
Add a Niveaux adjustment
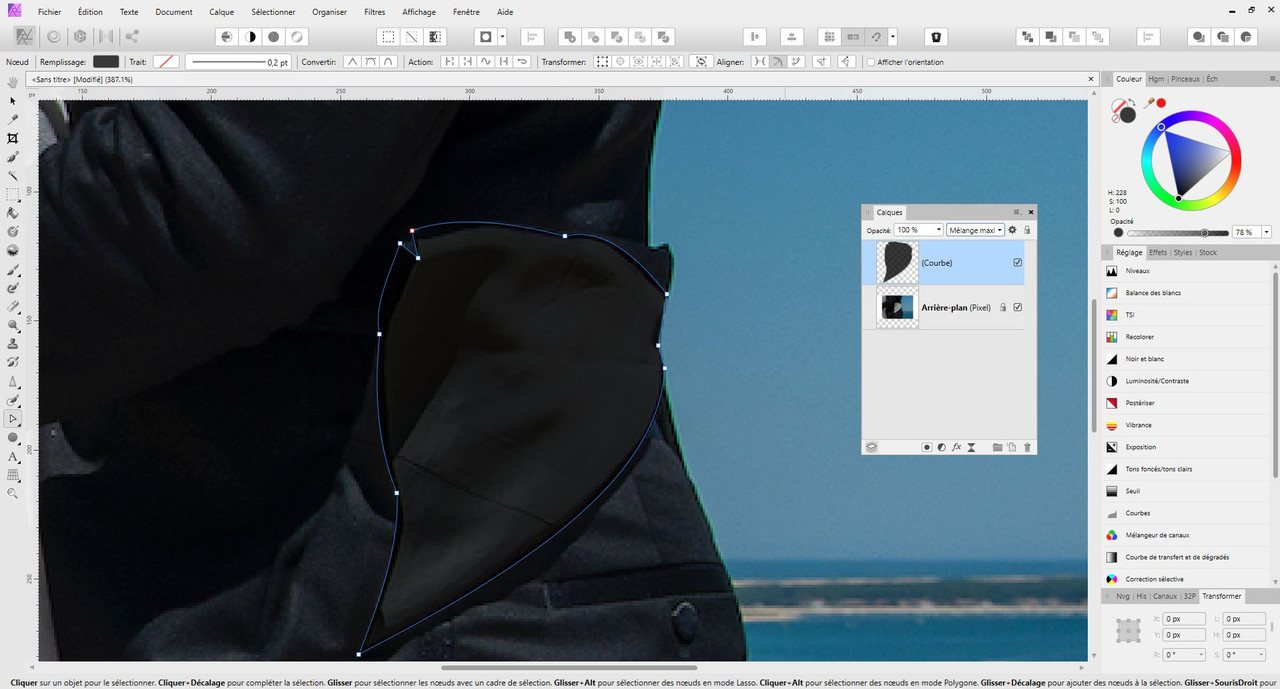coord(1137,271)
